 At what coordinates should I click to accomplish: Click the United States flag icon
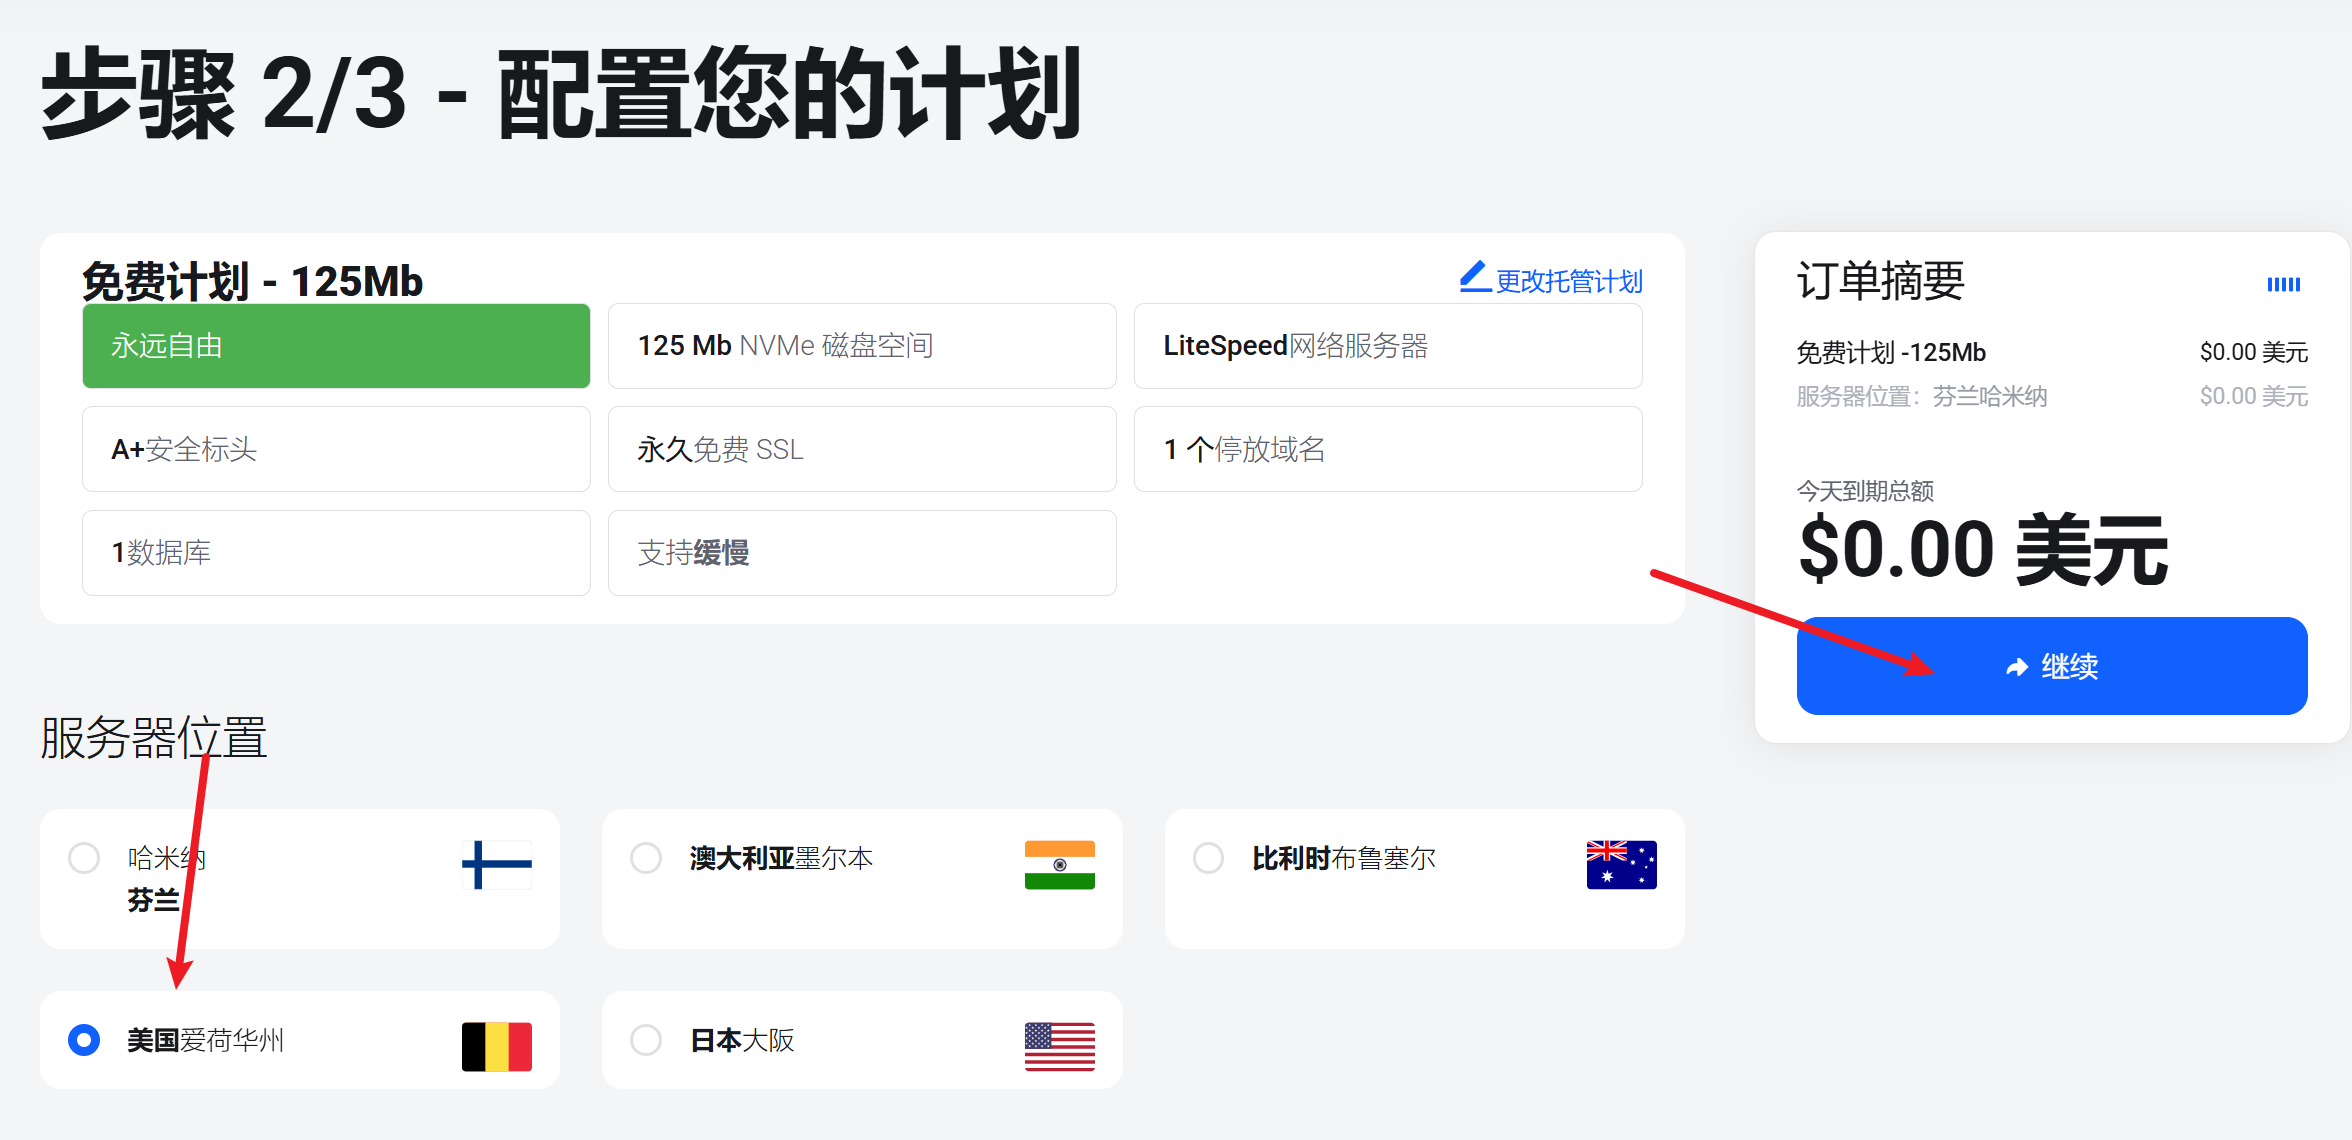pos(1059,1046)
